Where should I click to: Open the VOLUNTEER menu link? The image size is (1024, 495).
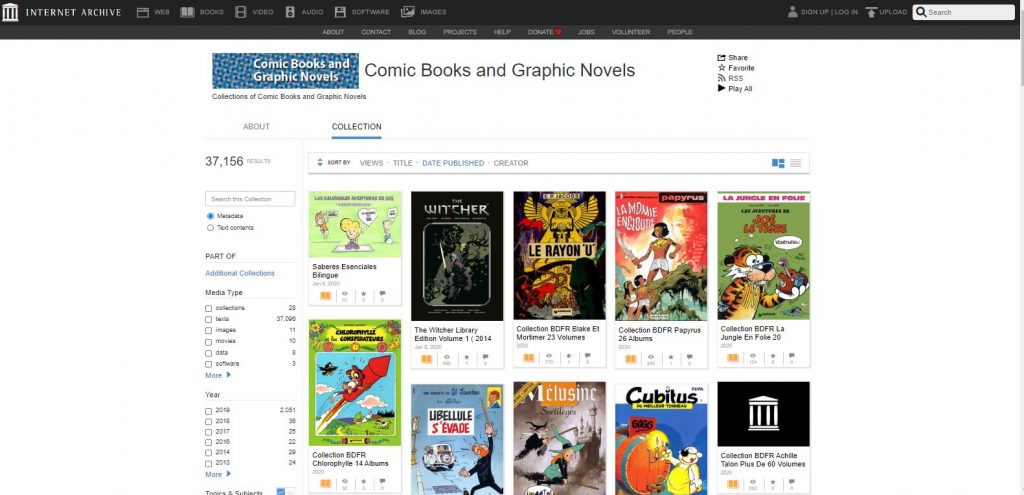(x=631, y=32)
